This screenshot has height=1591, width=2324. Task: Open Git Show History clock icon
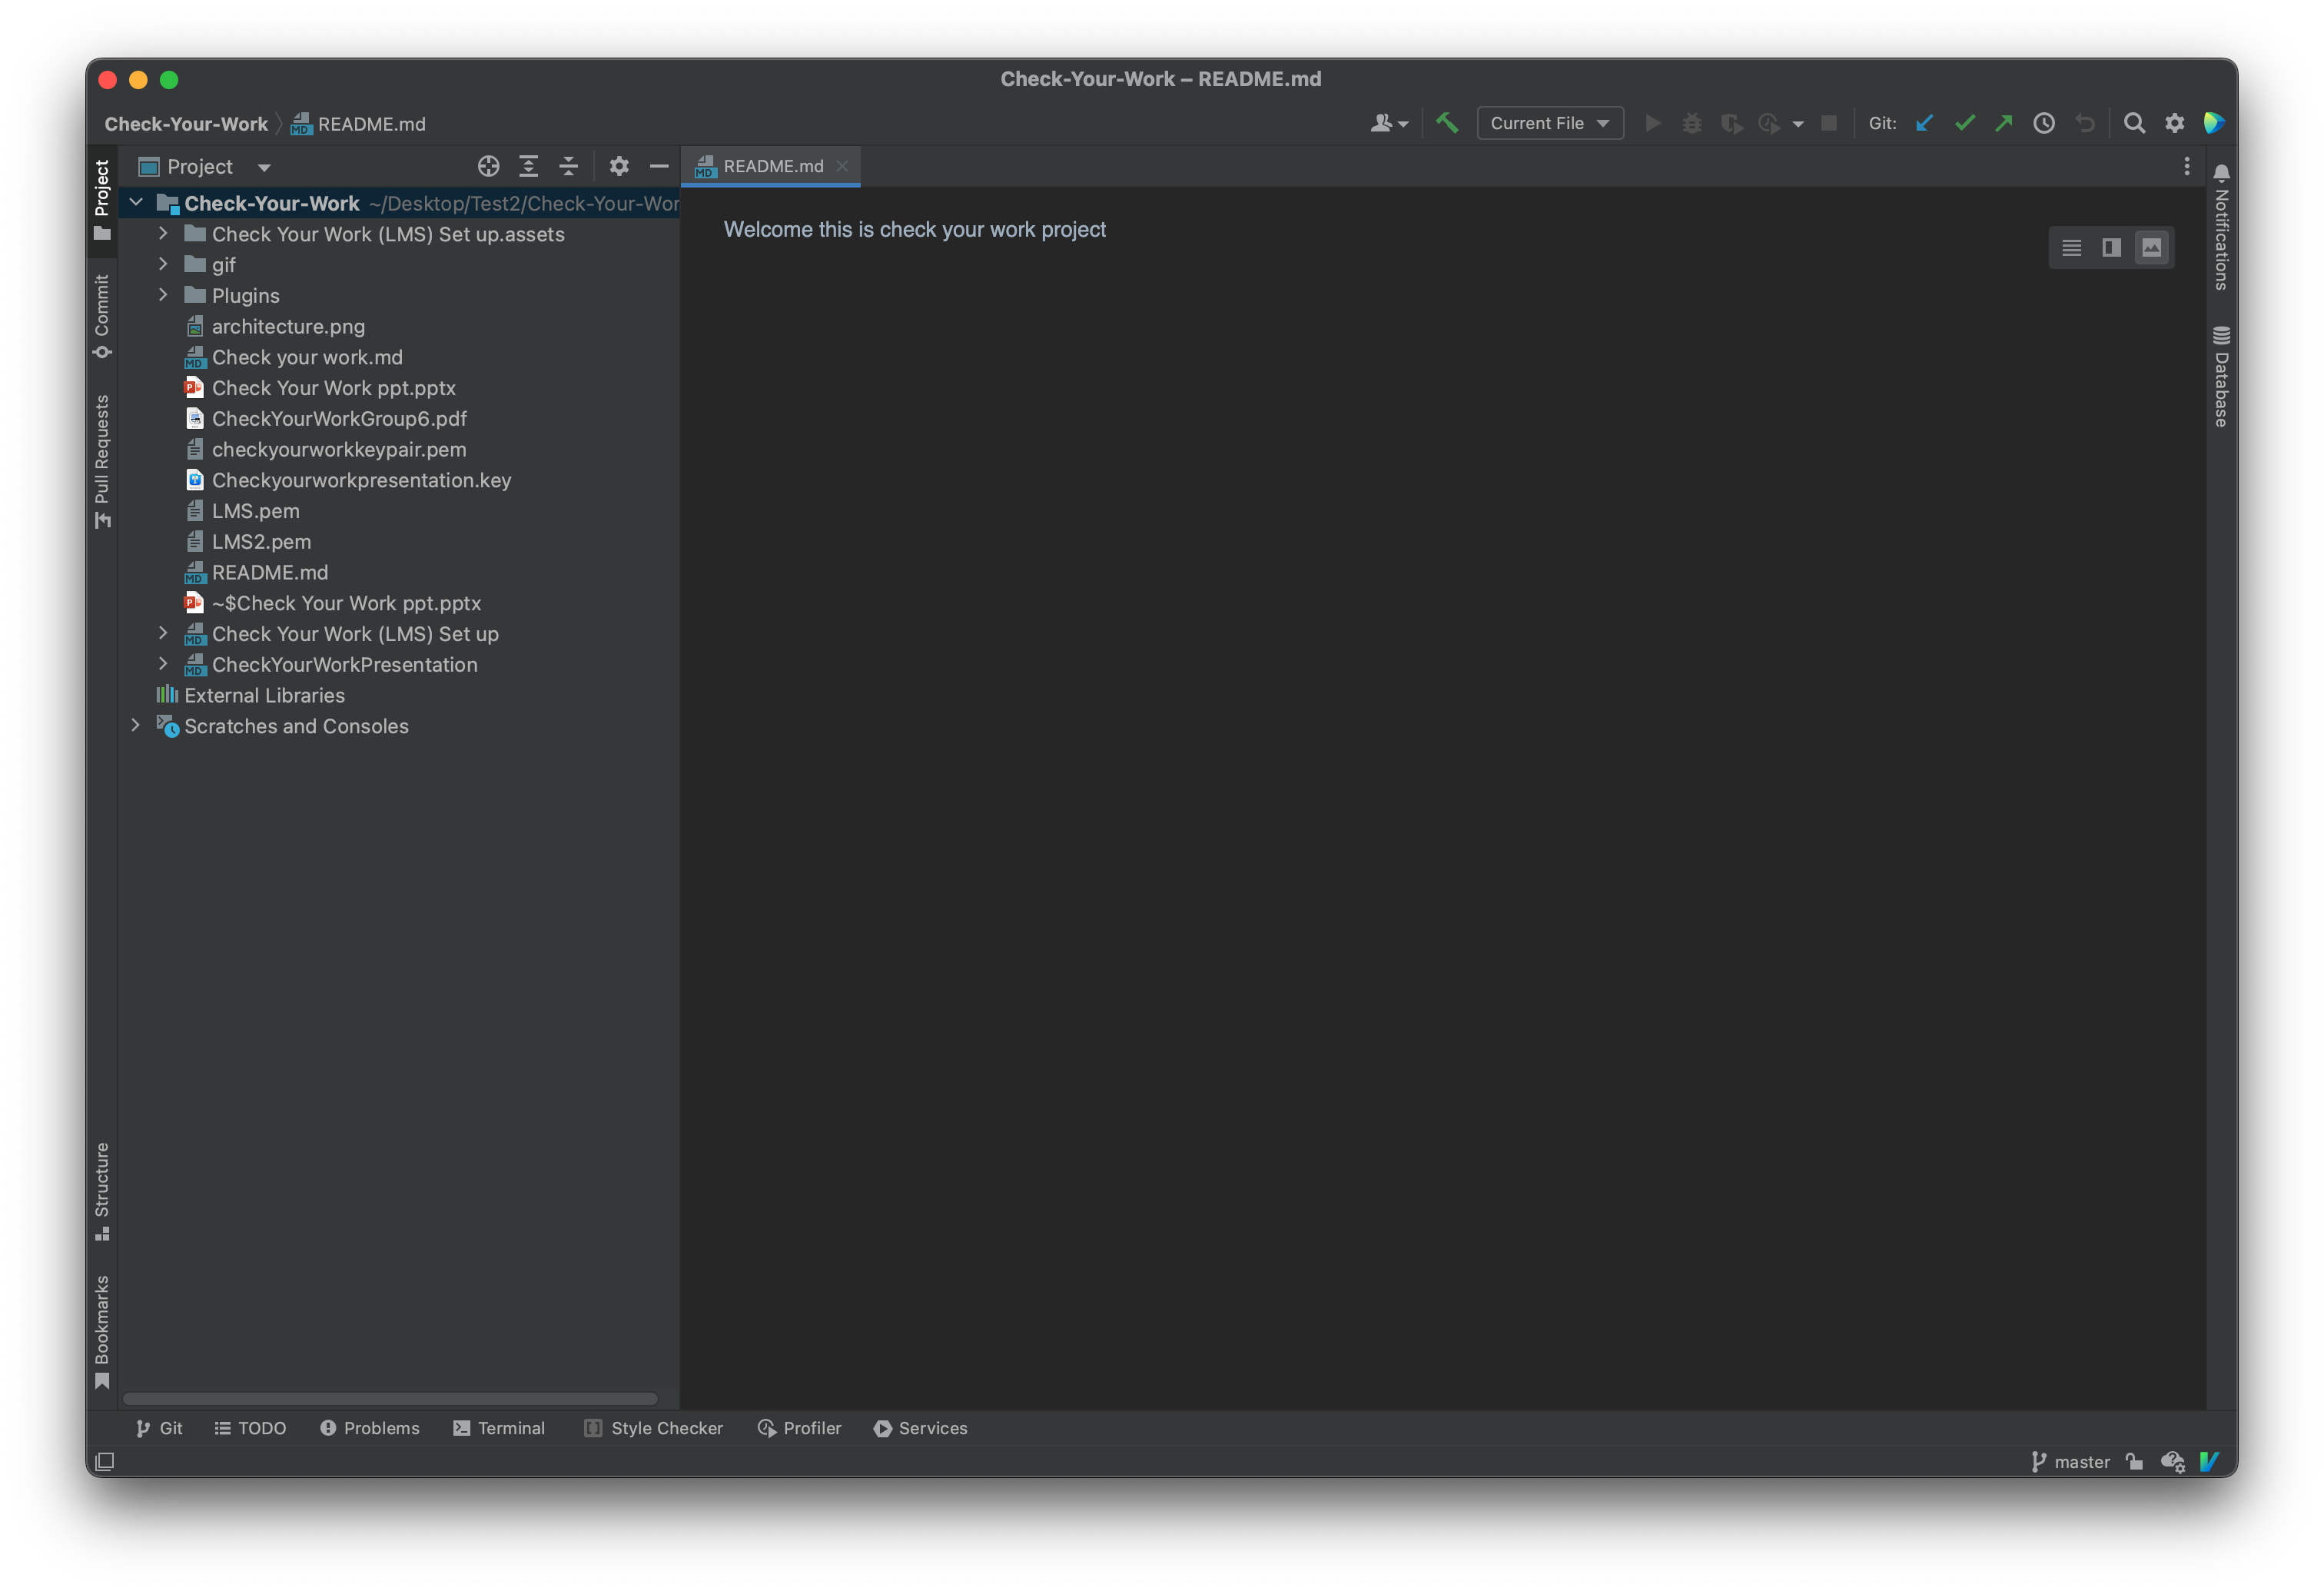tap(2044, 123)
